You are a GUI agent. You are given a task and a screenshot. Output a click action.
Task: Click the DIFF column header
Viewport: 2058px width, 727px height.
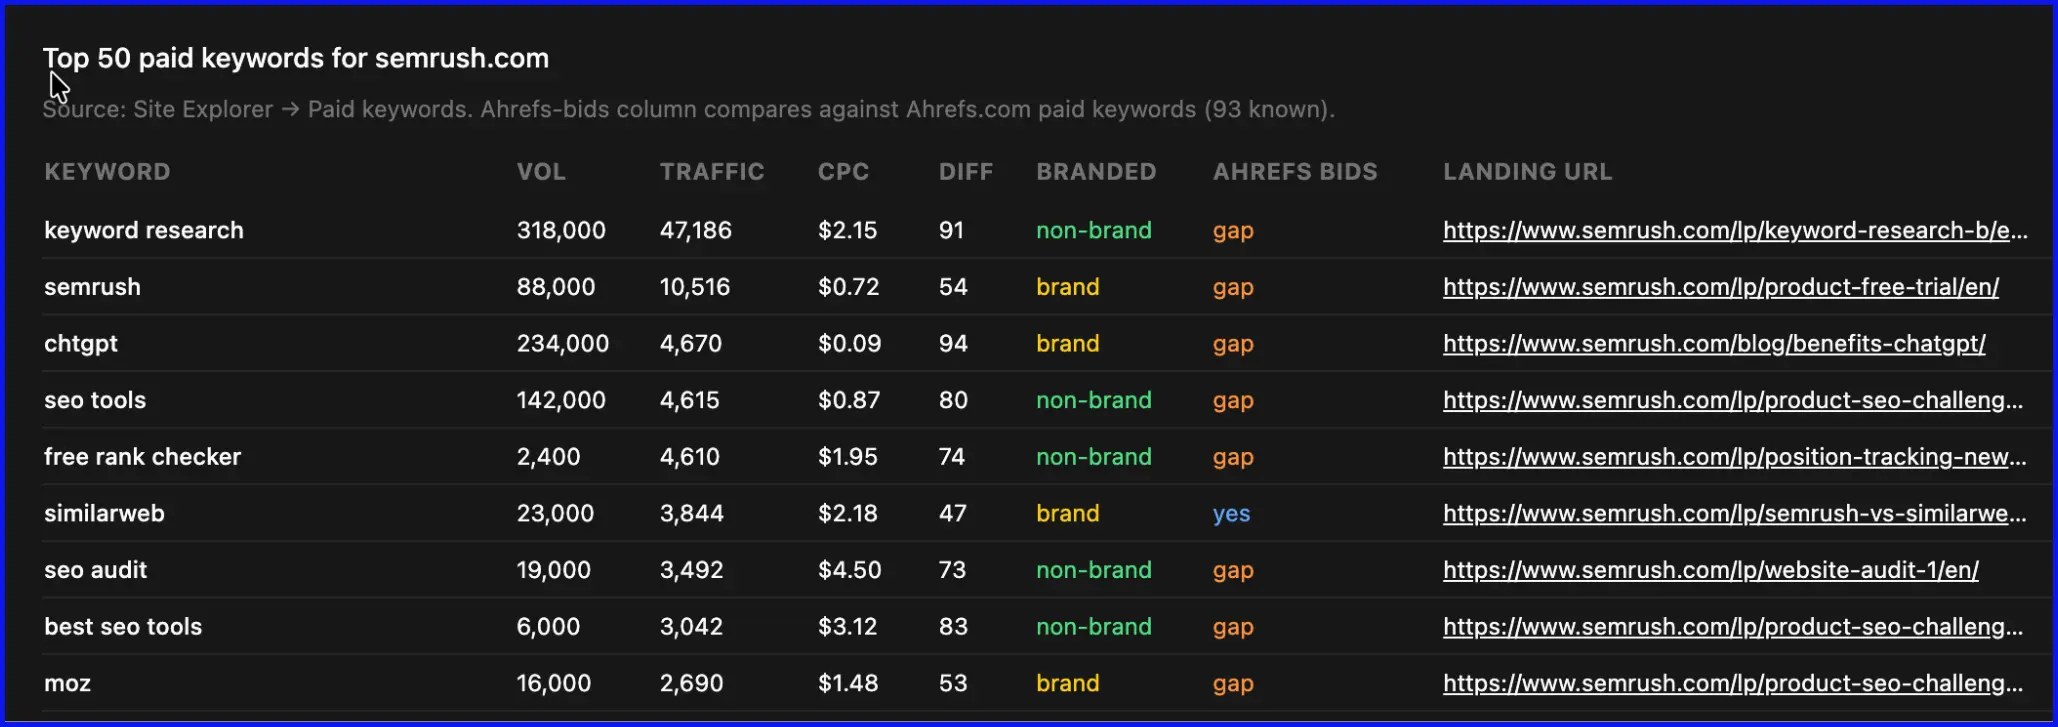click(x=966, y=172)
